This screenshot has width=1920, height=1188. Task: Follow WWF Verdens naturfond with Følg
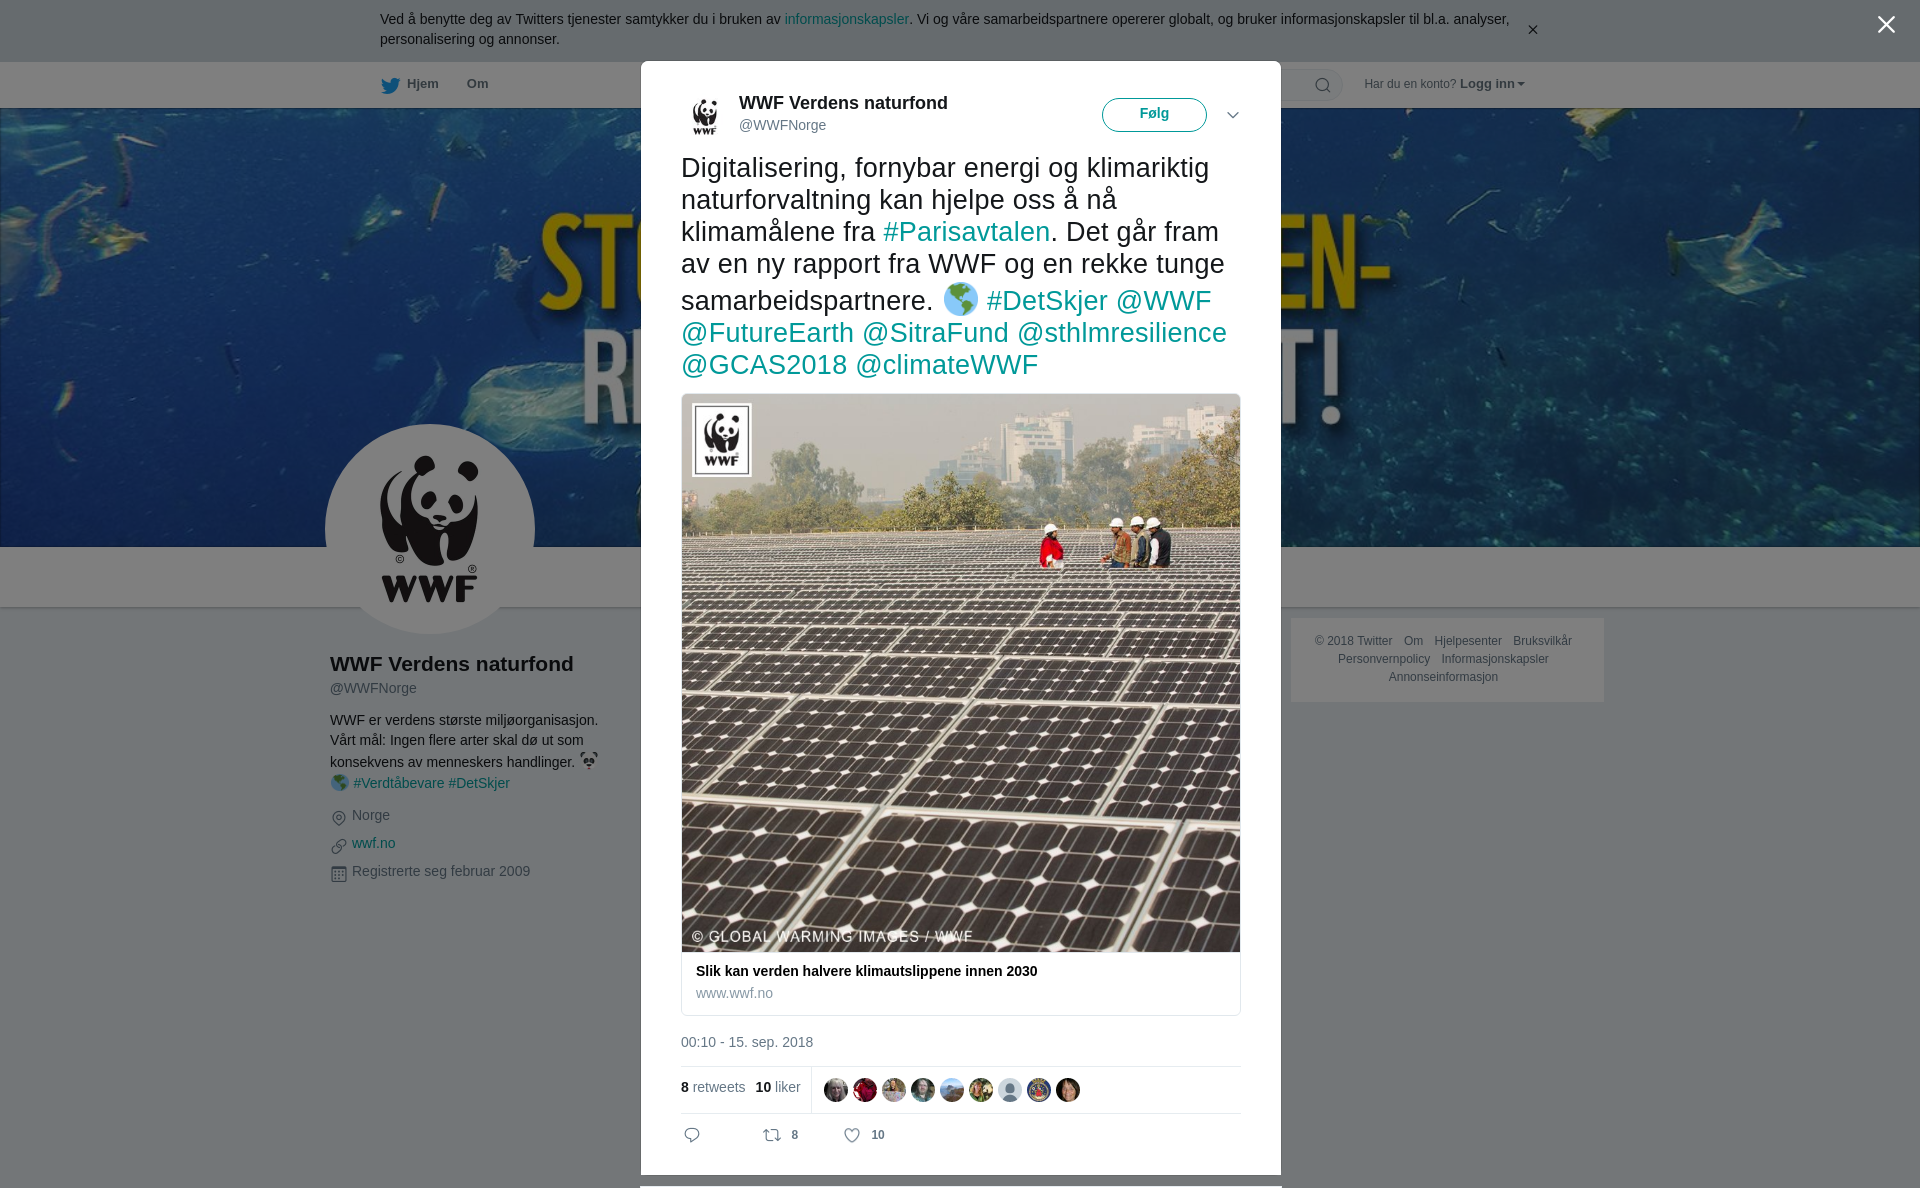coord(1154,114)
